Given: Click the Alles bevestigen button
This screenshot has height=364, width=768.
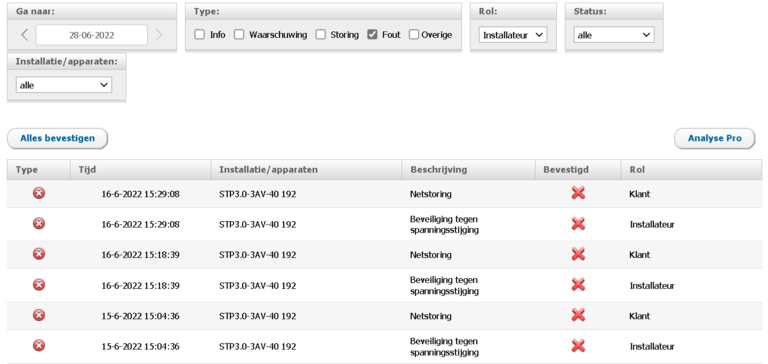Looking at the screenshot, I should (x=57, y=139).
